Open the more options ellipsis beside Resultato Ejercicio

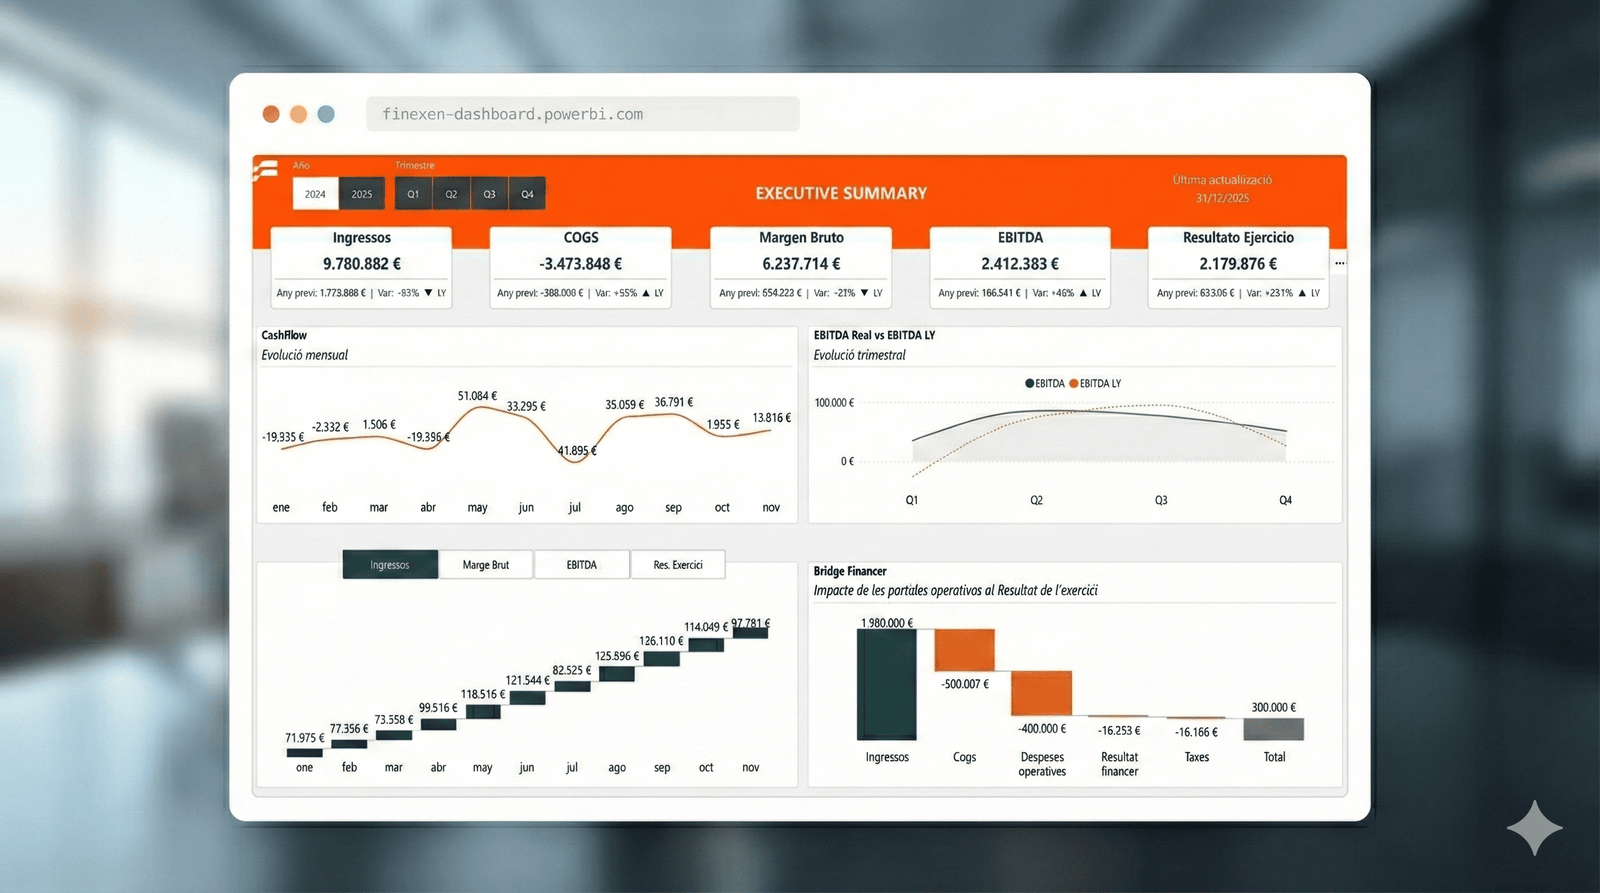1339,263
